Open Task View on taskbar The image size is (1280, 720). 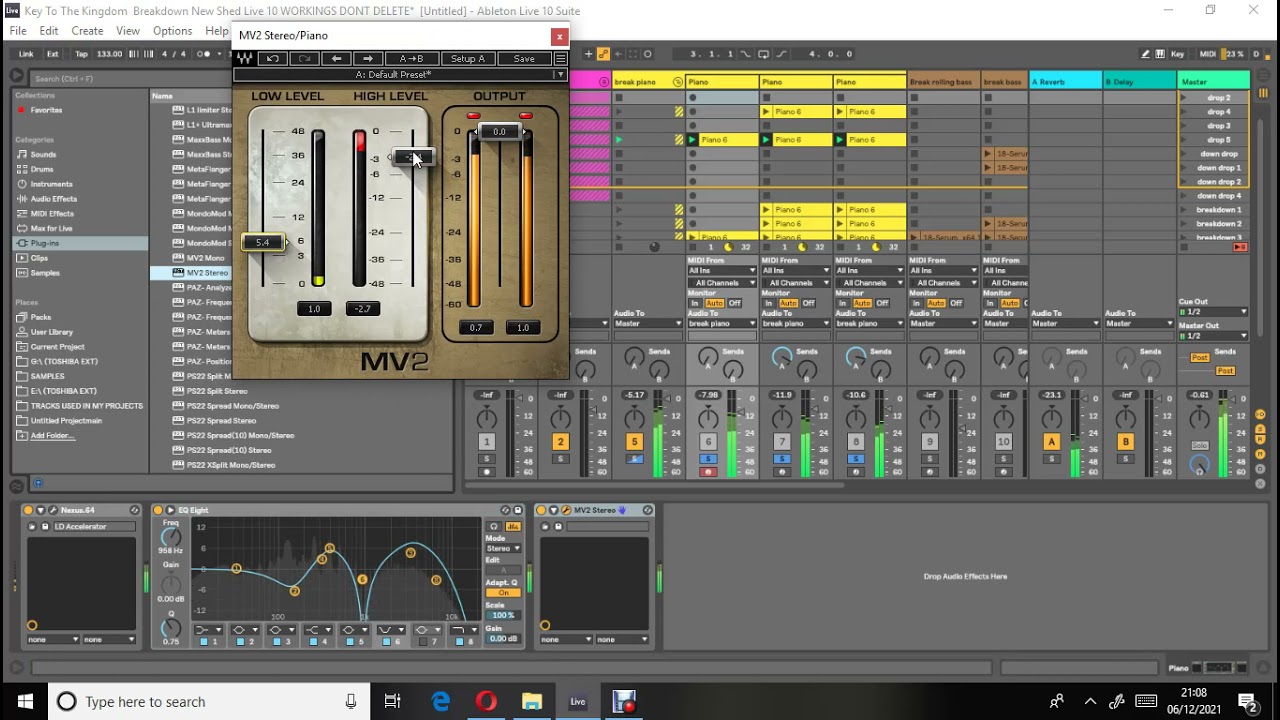tap(393, 701)
